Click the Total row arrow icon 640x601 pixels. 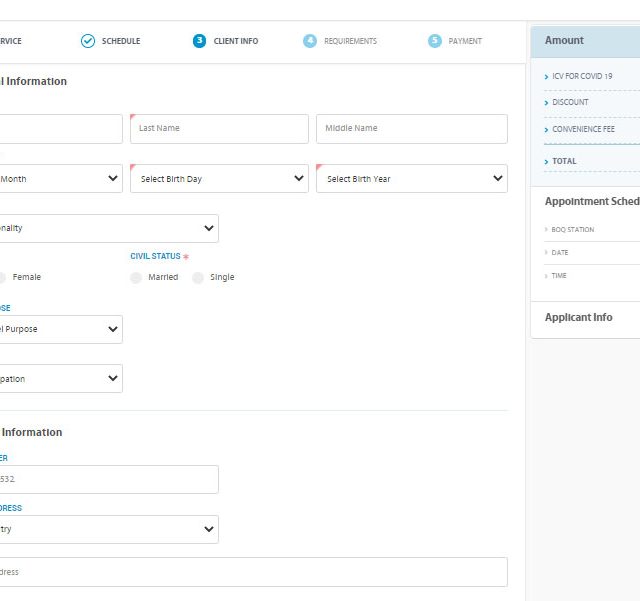pos(546,161)
